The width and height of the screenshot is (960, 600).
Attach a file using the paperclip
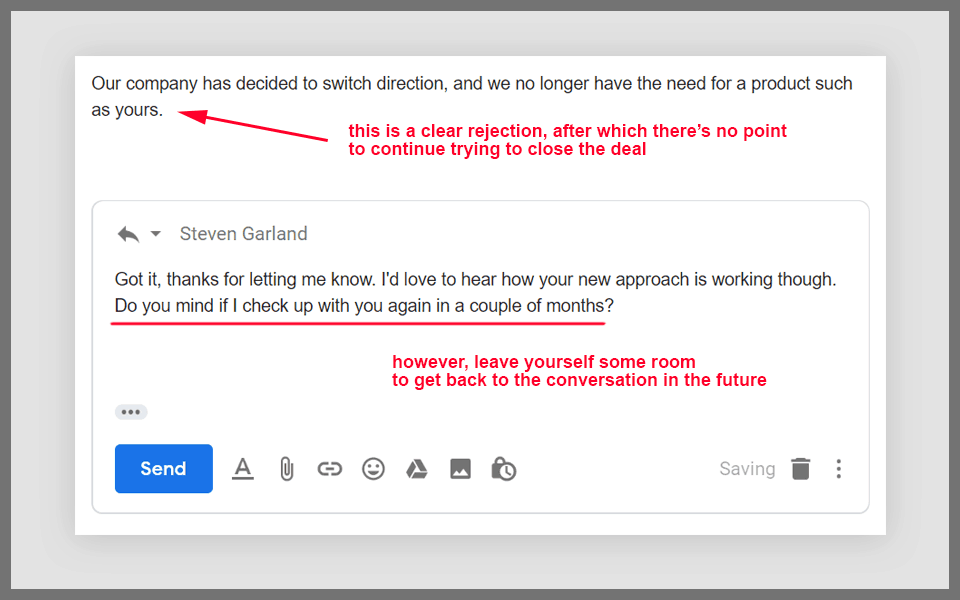pyautogui.click(x=286, y=469)
